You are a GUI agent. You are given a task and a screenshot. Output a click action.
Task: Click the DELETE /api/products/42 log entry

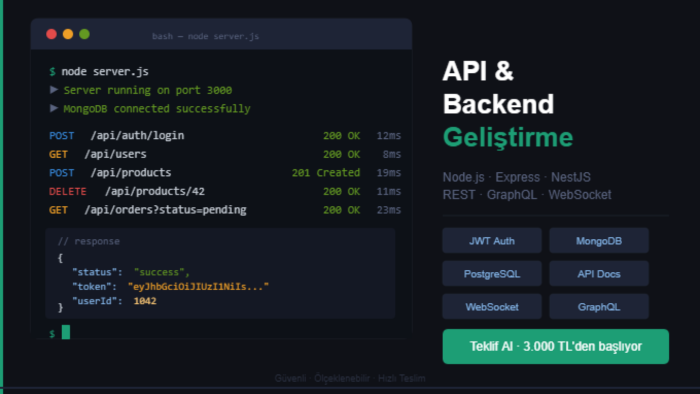[225, 191]
